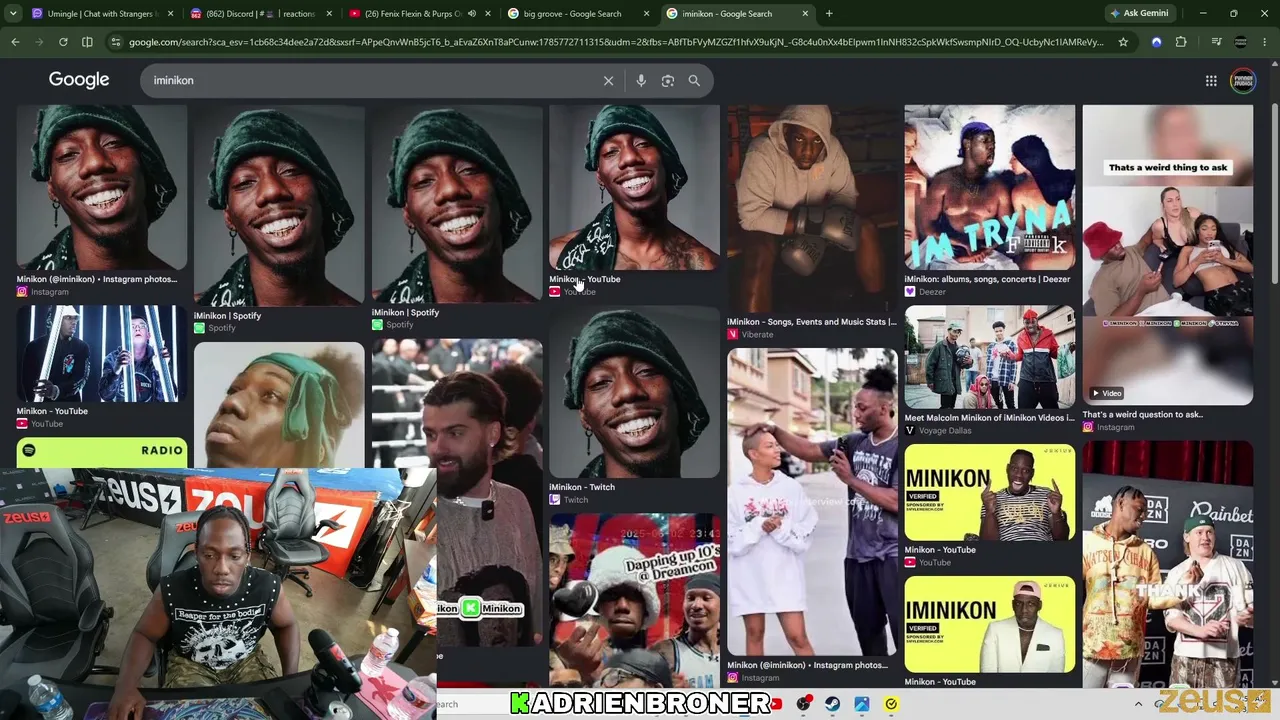Open the Chrome media controls button

click(x=1216, y=42)
